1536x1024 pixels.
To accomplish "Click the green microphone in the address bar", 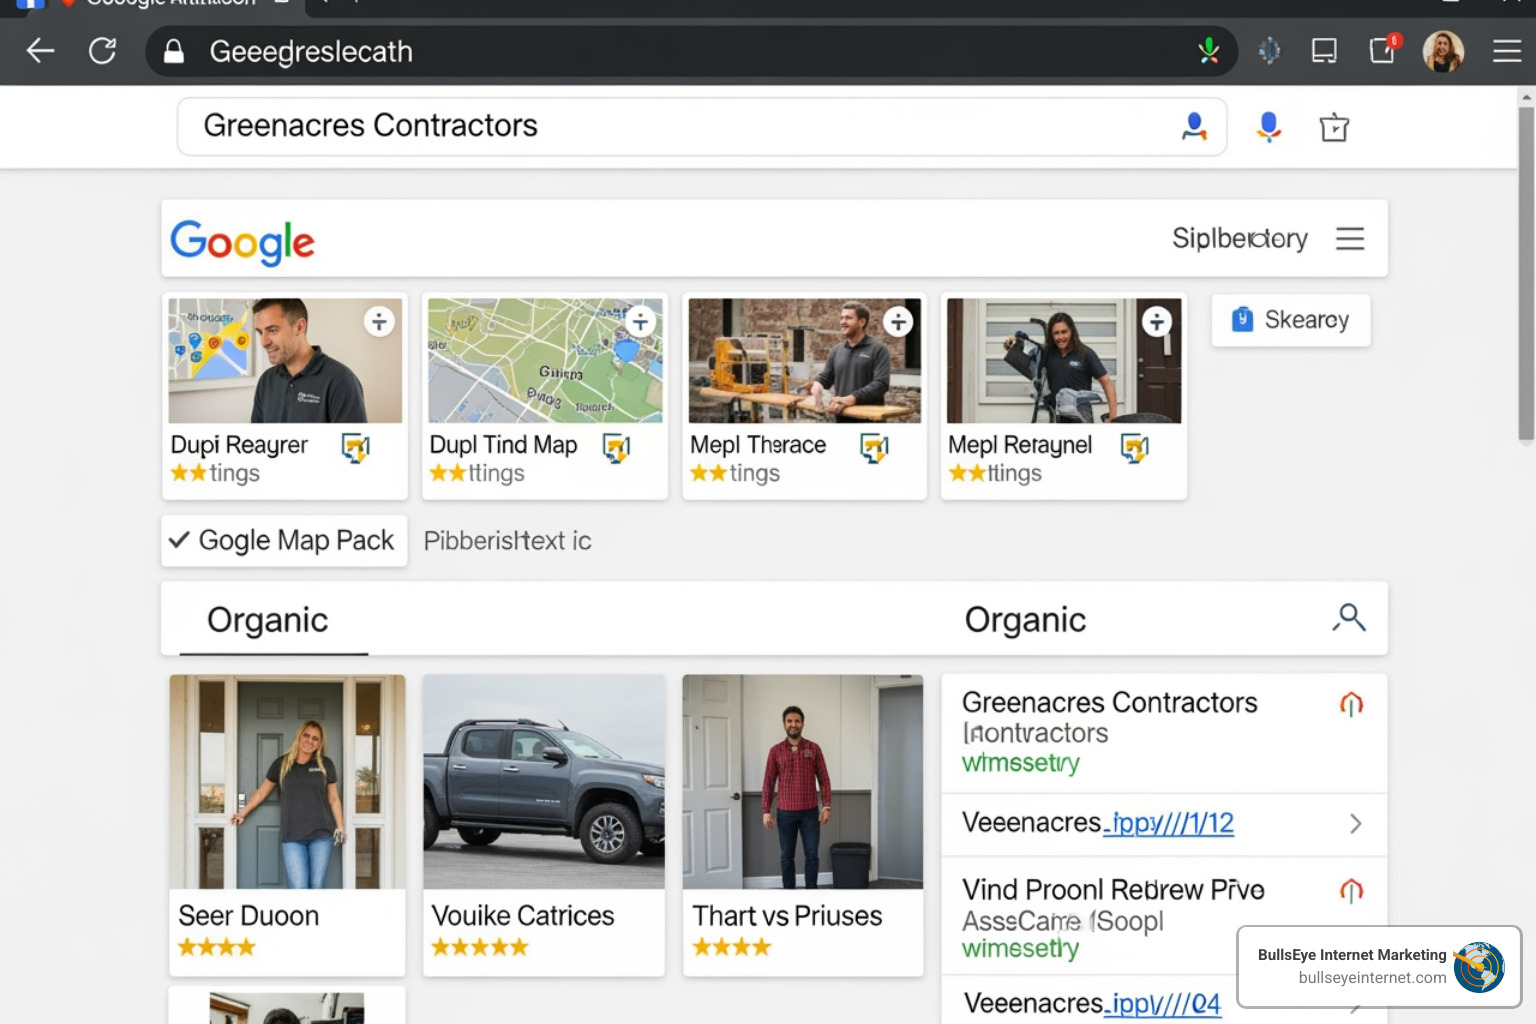I will (x=1209, y=51).
